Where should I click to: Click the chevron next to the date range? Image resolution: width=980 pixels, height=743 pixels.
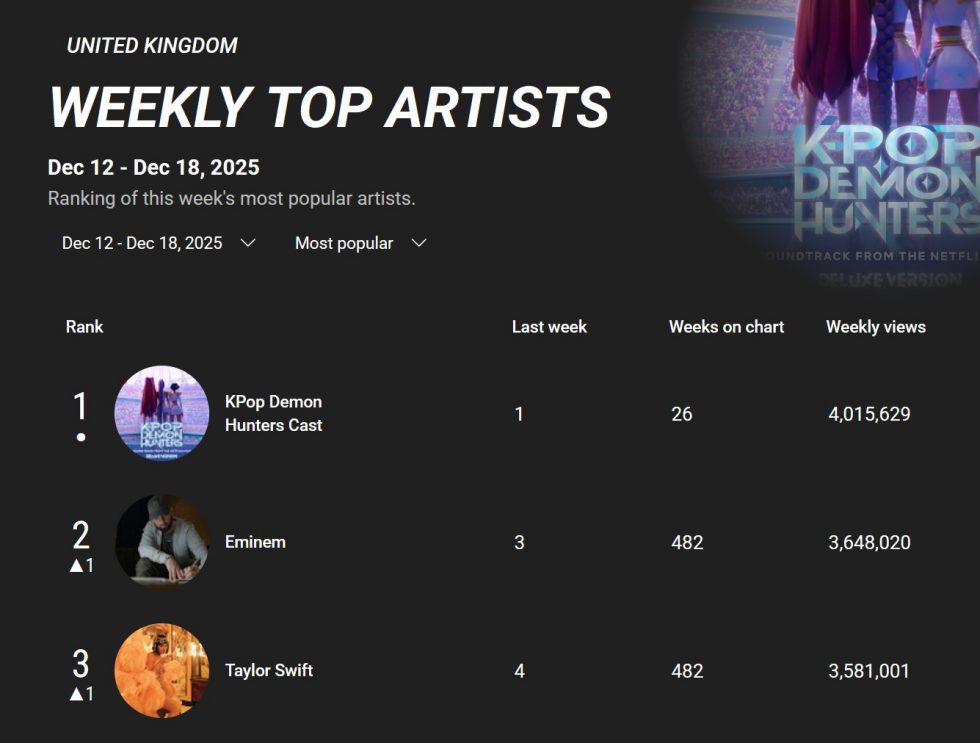pyautogui.click(x=249, y=243)
